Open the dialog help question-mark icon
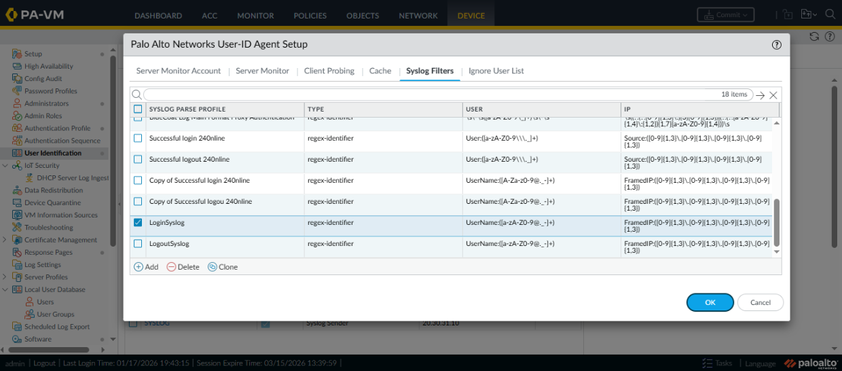 coord(776,45)
